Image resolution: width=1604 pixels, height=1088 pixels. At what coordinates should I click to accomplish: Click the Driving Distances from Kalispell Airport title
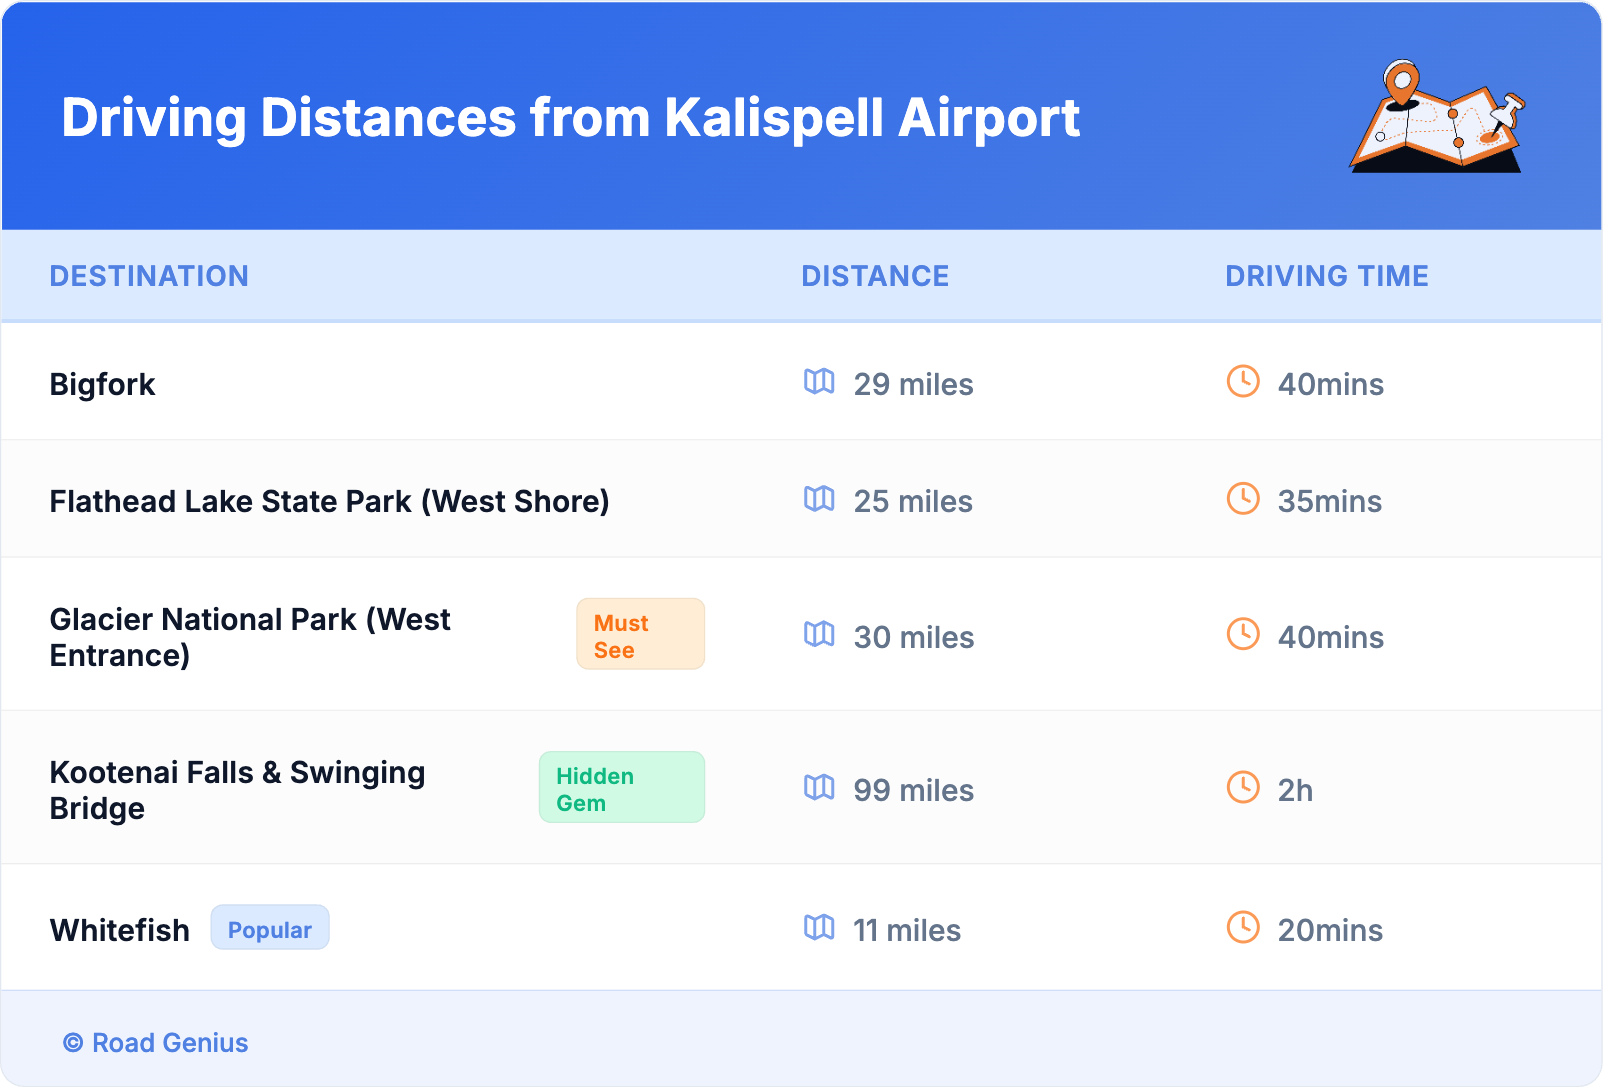(570, 118)
